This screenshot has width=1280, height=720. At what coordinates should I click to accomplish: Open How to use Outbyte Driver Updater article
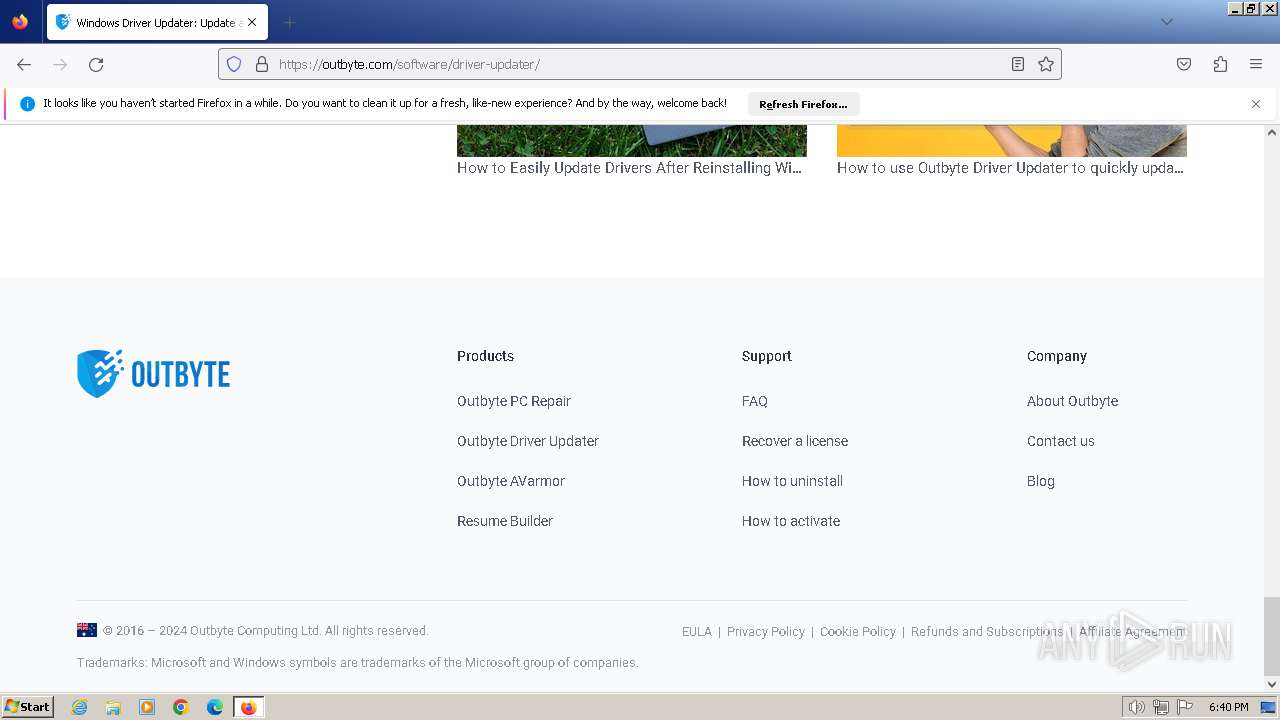coord(1010,168)
